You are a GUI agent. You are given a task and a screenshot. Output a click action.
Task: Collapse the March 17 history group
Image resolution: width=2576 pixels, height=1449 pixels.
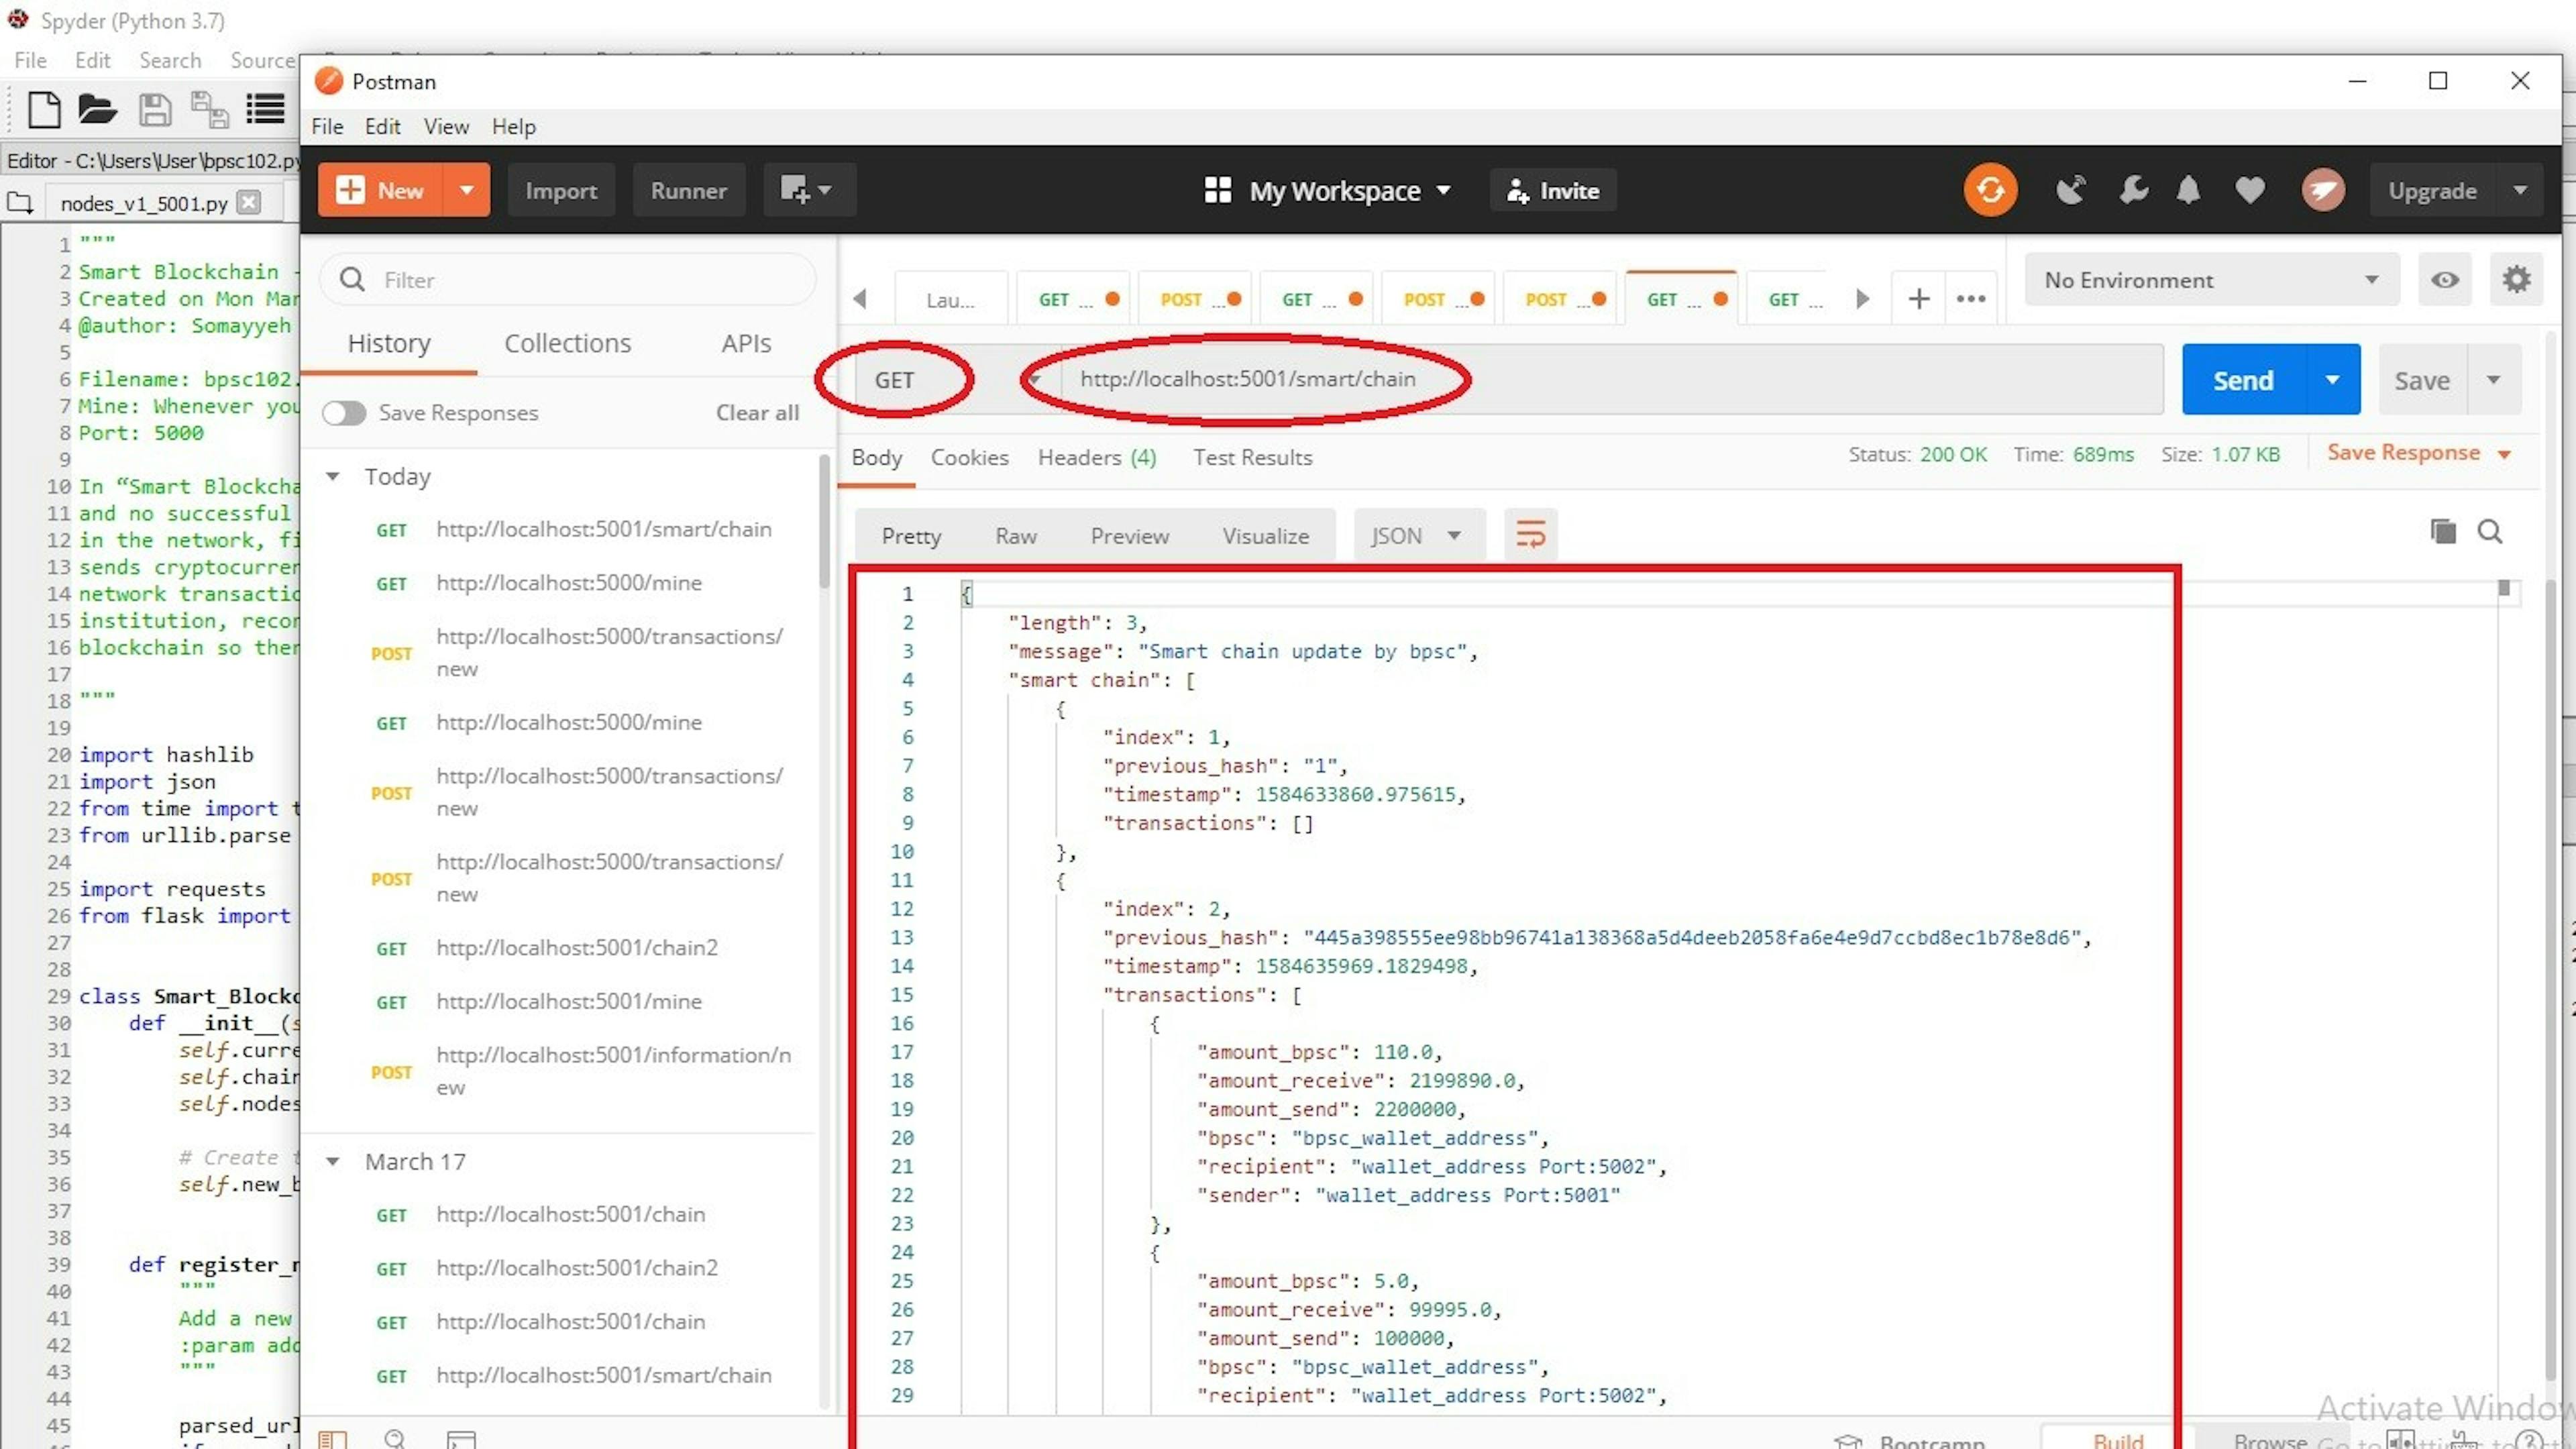click(332, 1161)
